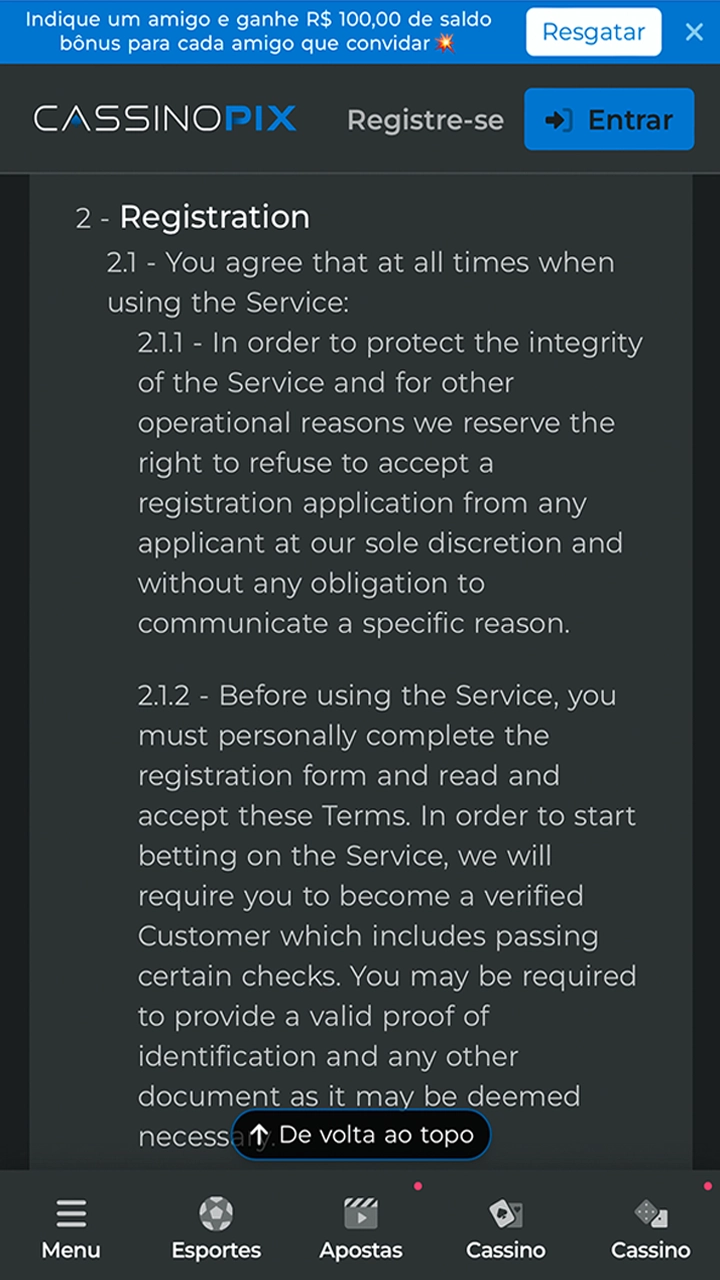The height and width of the screenshot is (1280, 720).
Task: Select the dice Cassino icon
Action: click(651, 1214)
